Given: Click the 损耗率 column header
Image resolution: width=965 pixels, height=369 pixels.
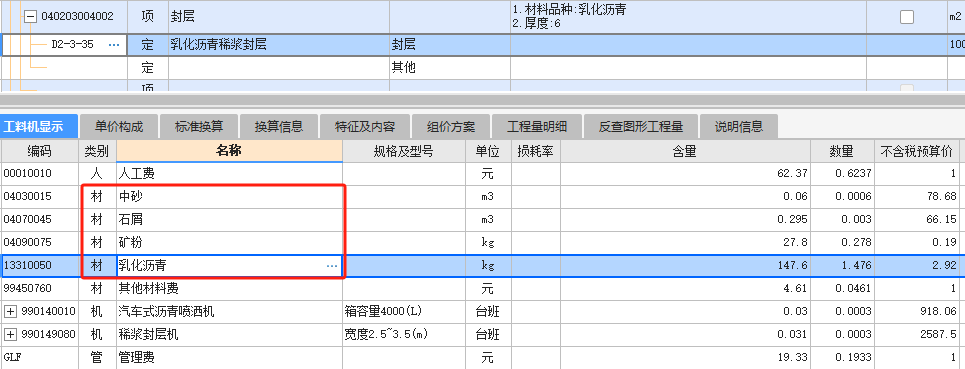Looking at the screenshot, I should pyautogui.click(x=535, y=151).
